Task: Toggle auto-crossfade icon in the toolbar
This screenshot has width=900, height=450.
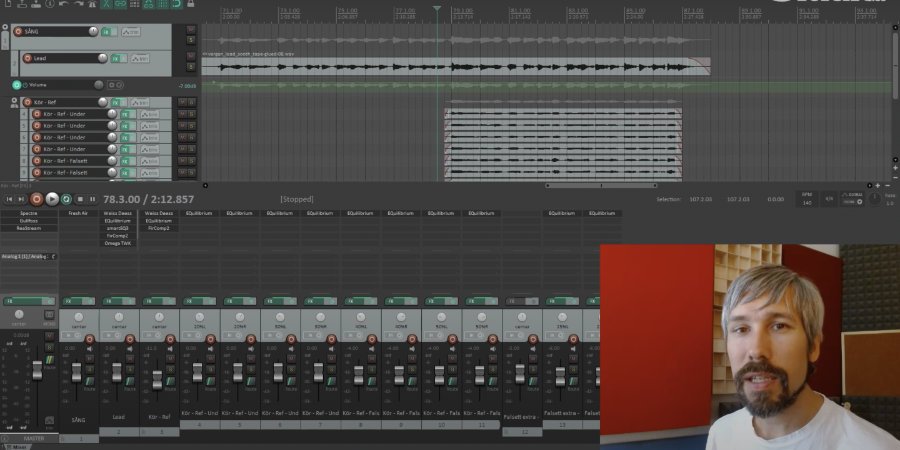Action: click(x=106, y=3)
